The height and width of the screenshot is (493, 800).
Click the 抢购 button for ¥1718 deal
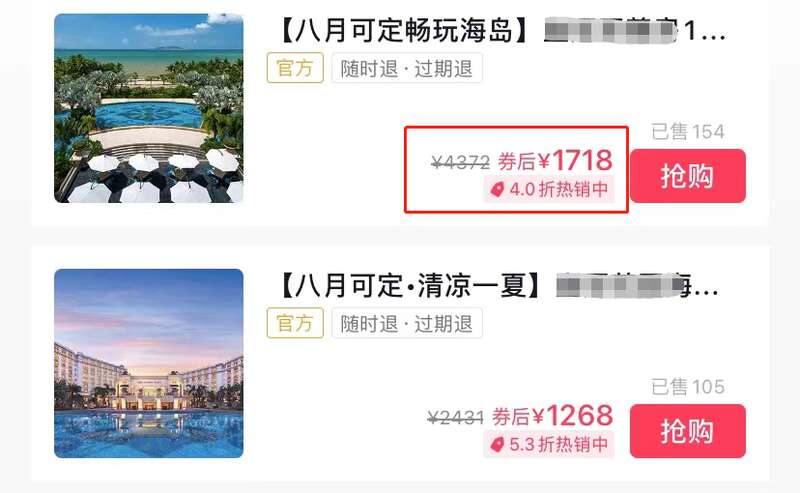(688, 176)
